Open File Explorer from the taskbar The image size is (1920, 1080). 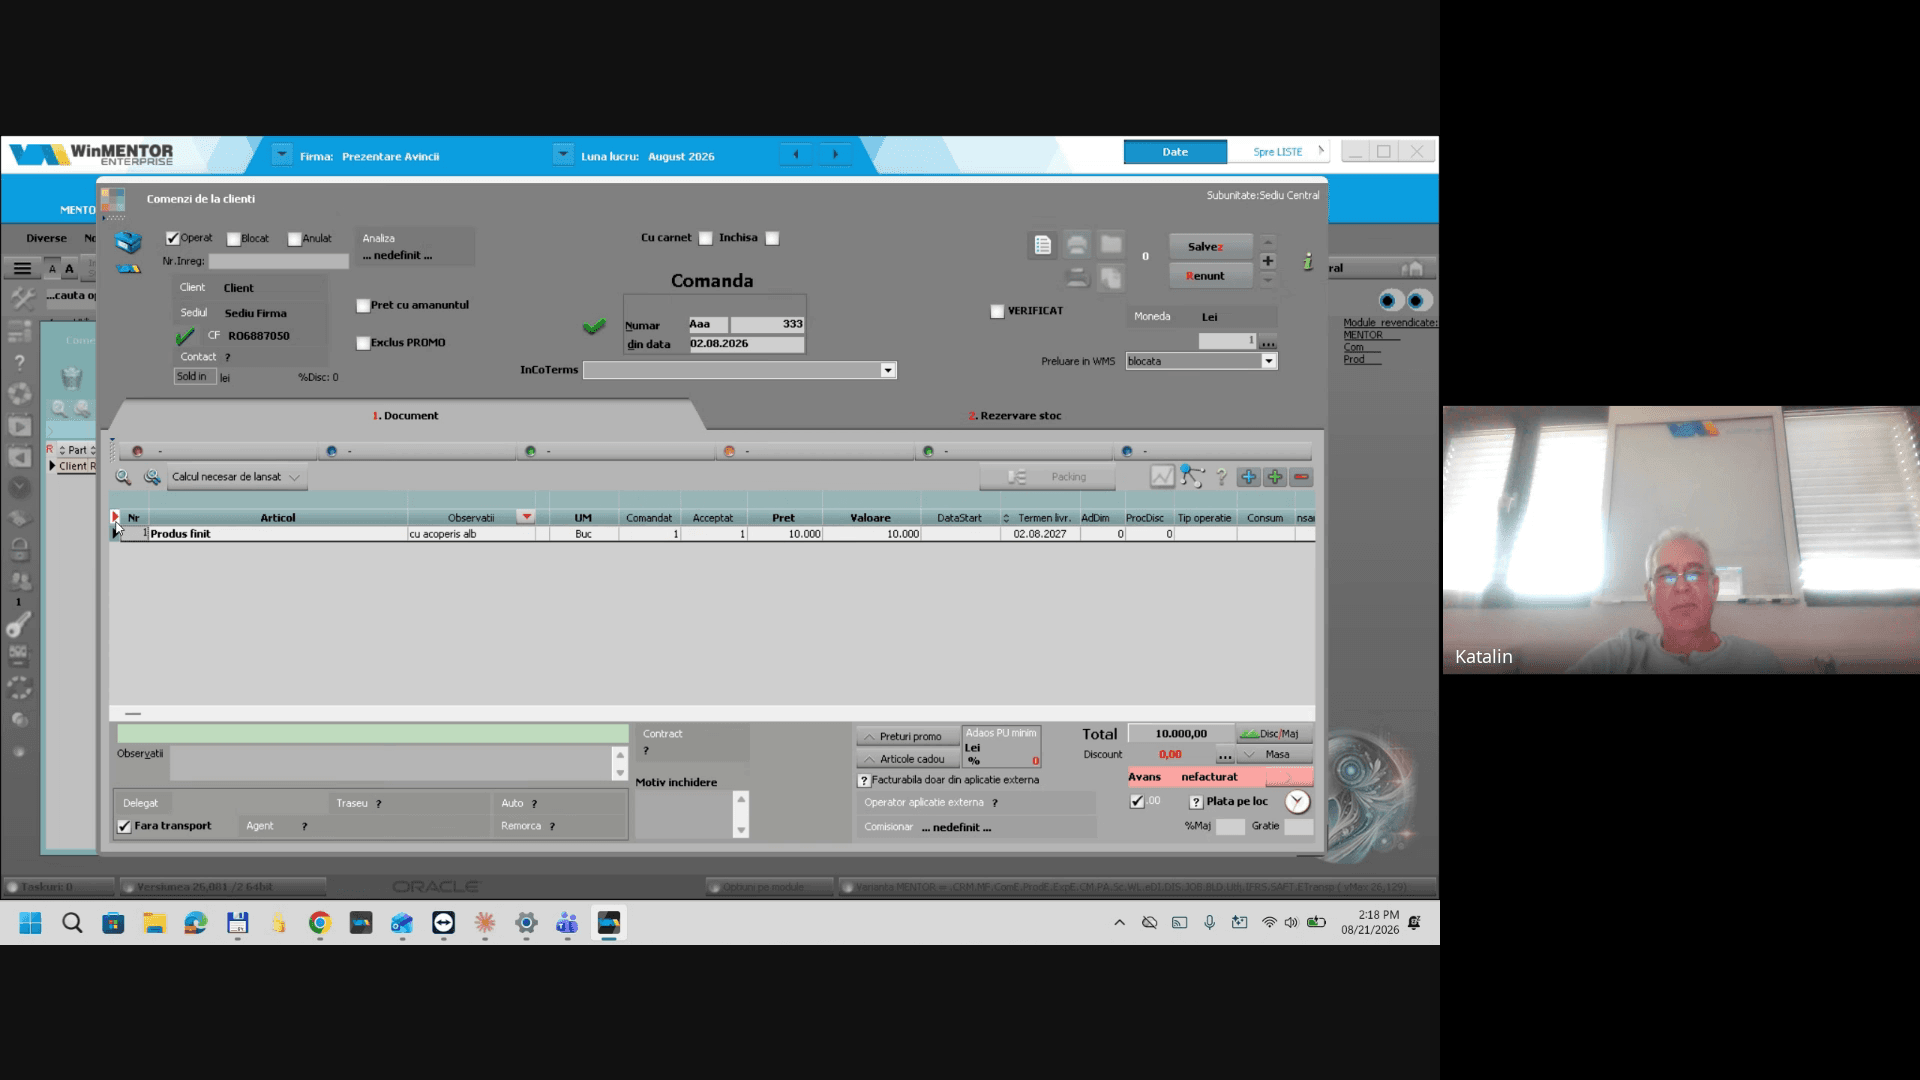[x=154, y=923]
